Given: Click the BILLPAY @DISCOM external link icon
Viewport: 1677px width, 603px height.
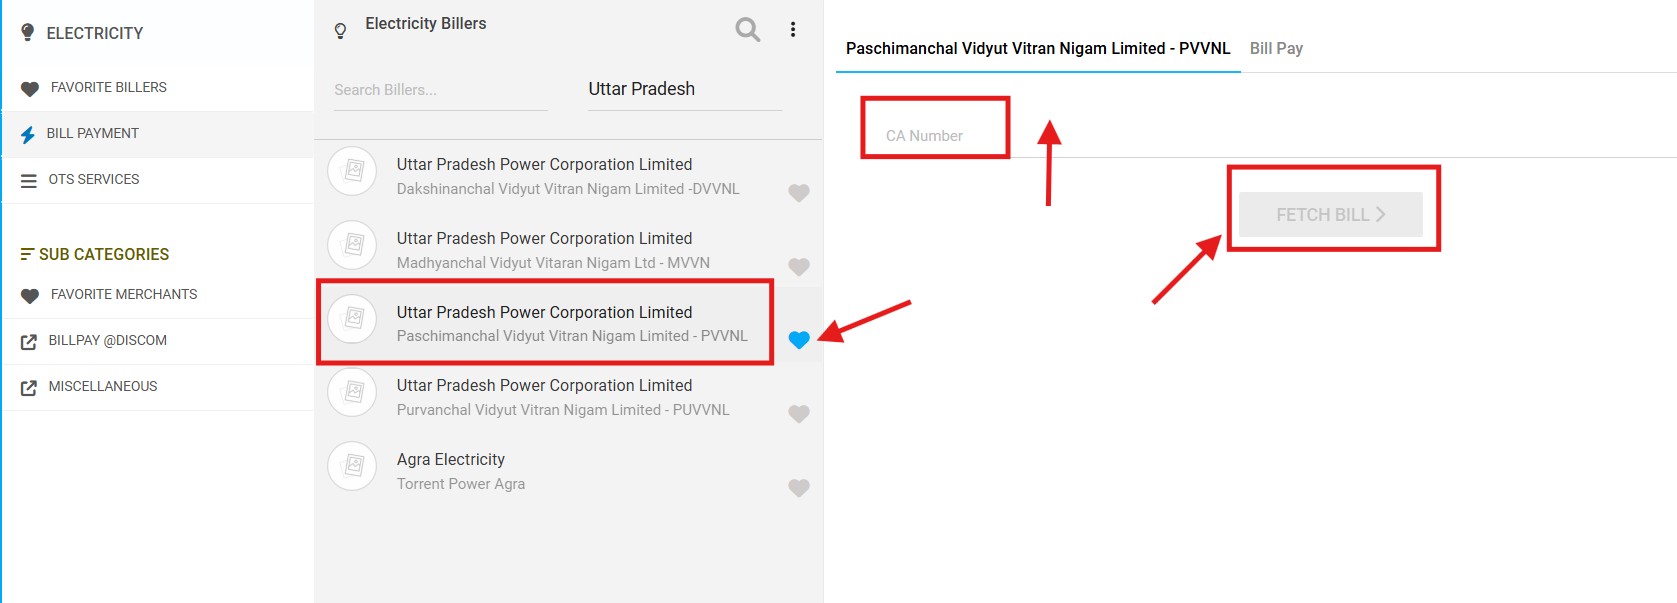Looking at the screenshot, I should pos(29,342).
